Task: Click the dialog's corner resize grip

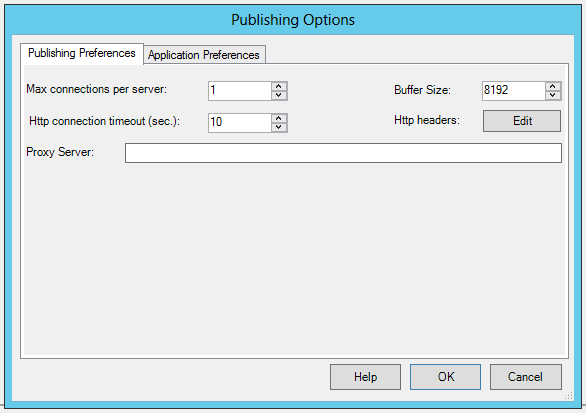Action: [568, 396]
